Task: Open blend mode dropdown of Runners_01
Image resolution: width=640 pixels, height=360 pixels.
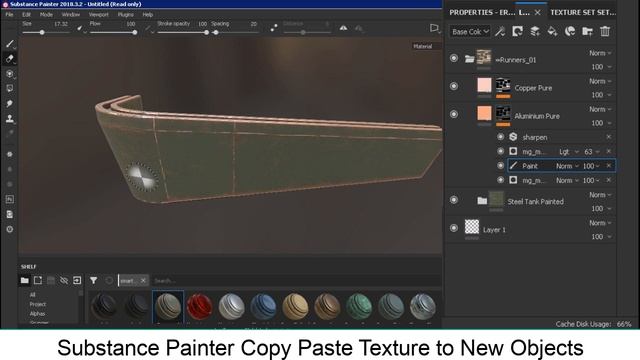Action: (x=600, y=53)
